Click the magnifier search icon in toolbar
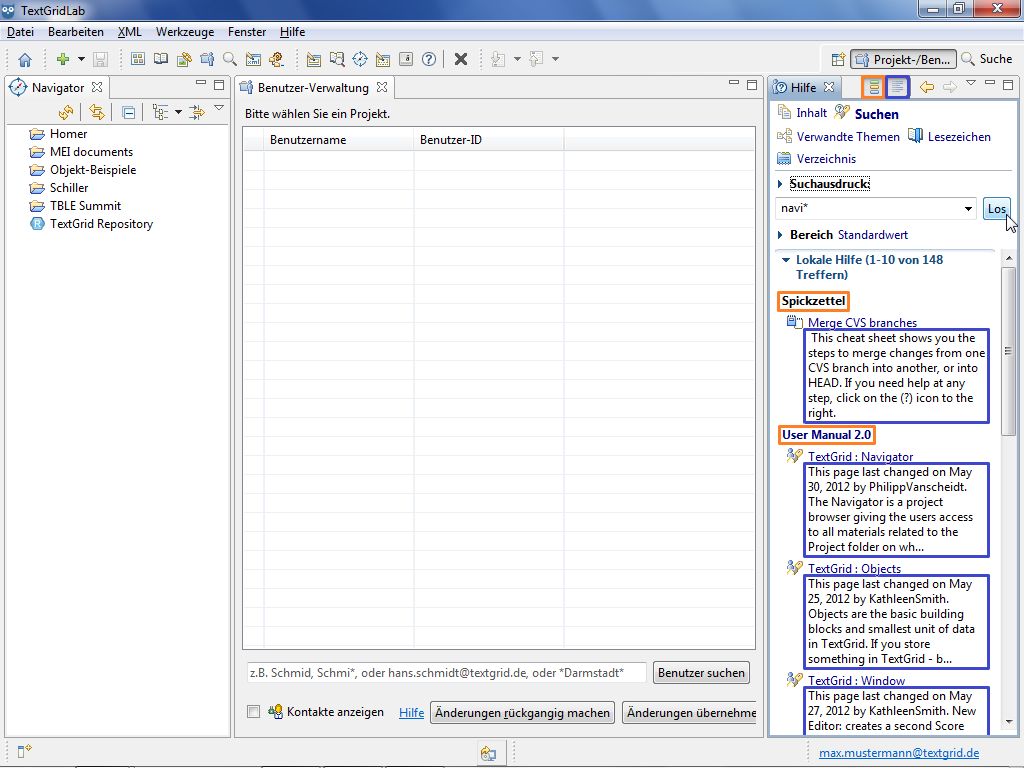The width and height of the screenshot is (1024, 768). (x=230, y=59)
